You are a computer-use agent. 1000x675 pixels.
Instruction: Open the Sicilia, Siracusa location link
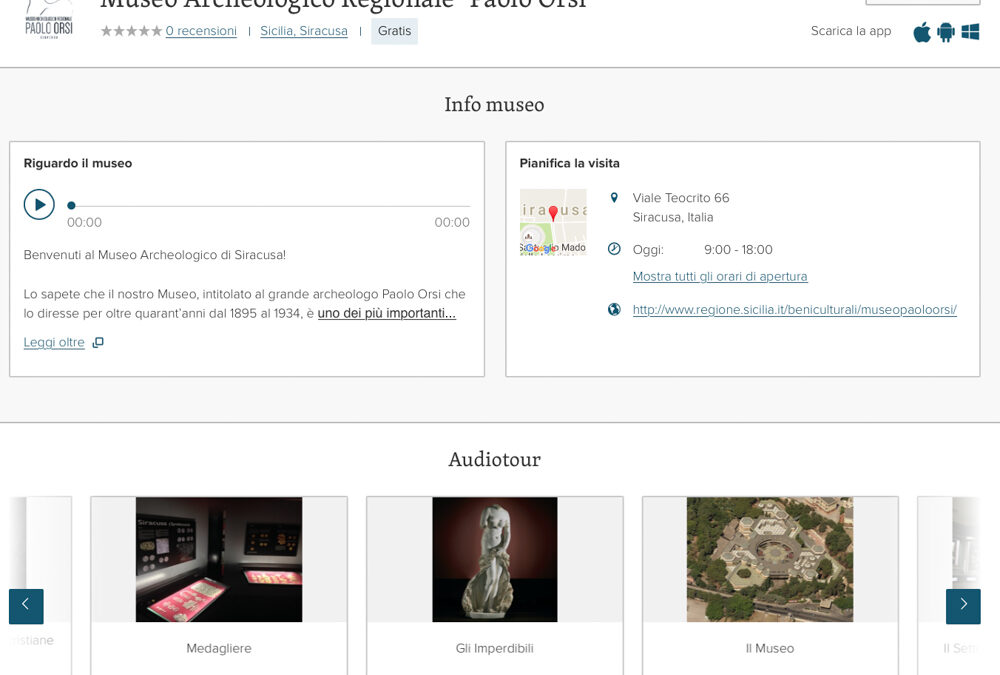pos(304,31)
